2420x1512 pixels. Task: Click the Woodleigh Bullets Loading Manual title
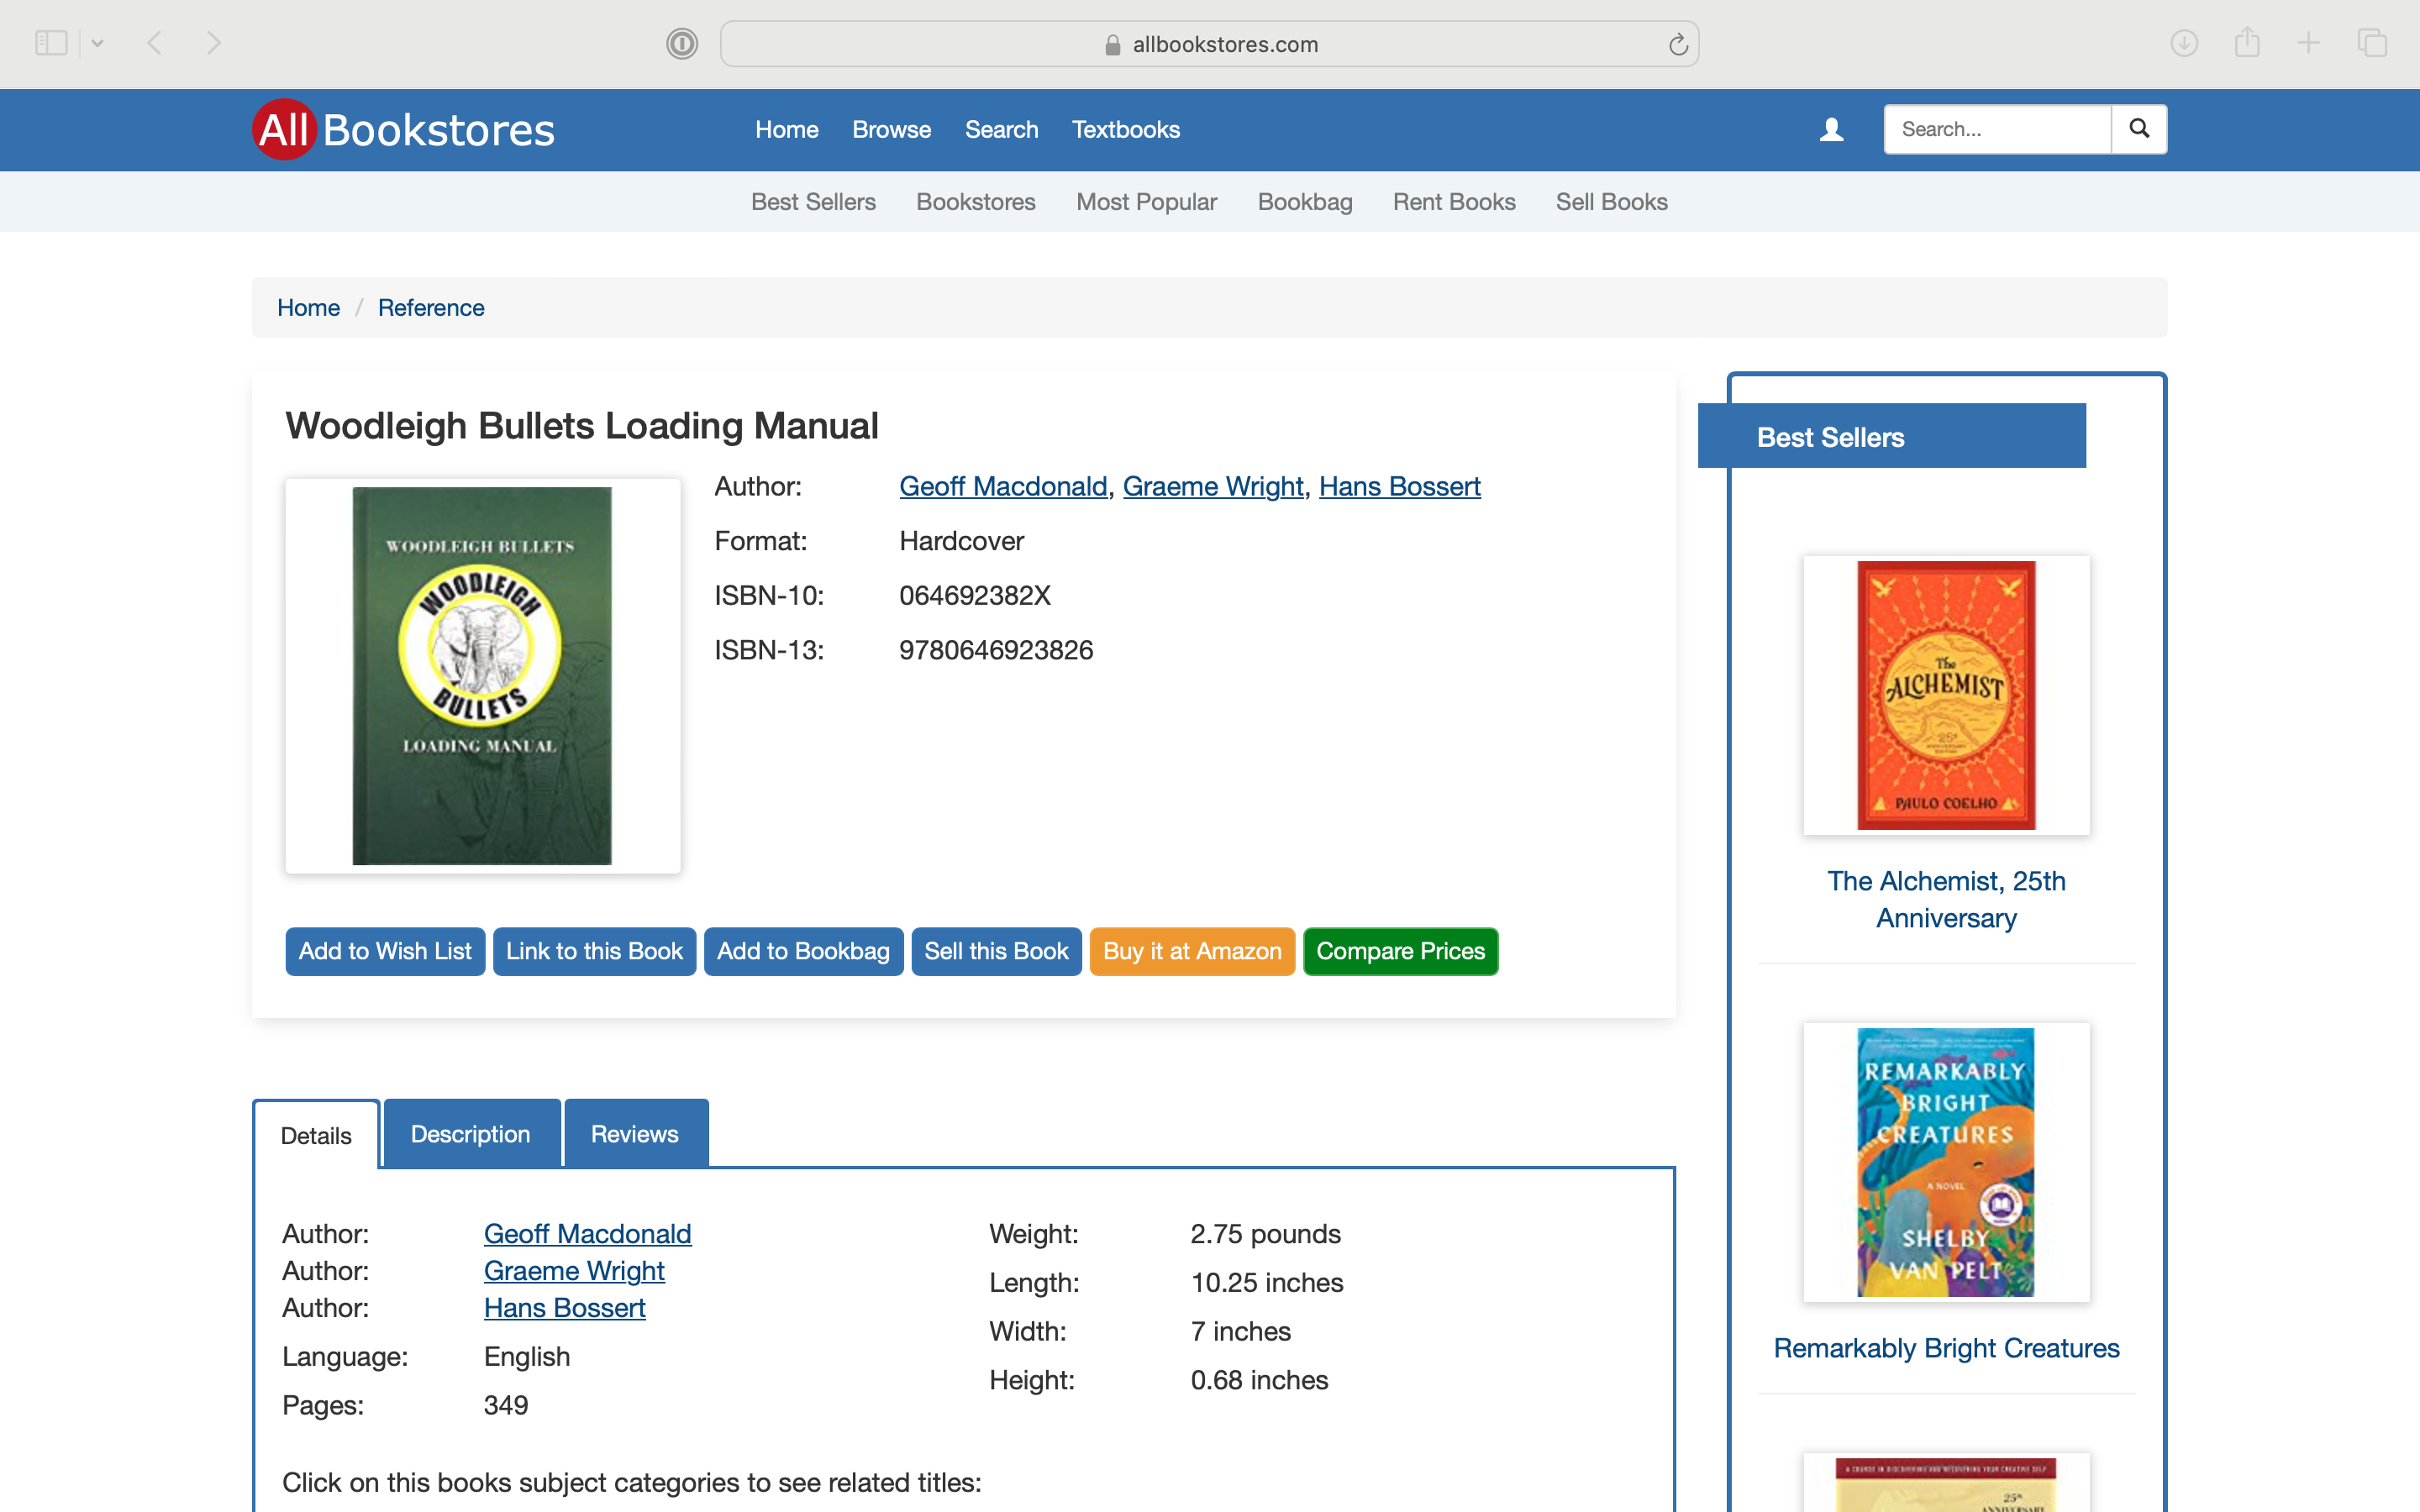pos(582,426)
